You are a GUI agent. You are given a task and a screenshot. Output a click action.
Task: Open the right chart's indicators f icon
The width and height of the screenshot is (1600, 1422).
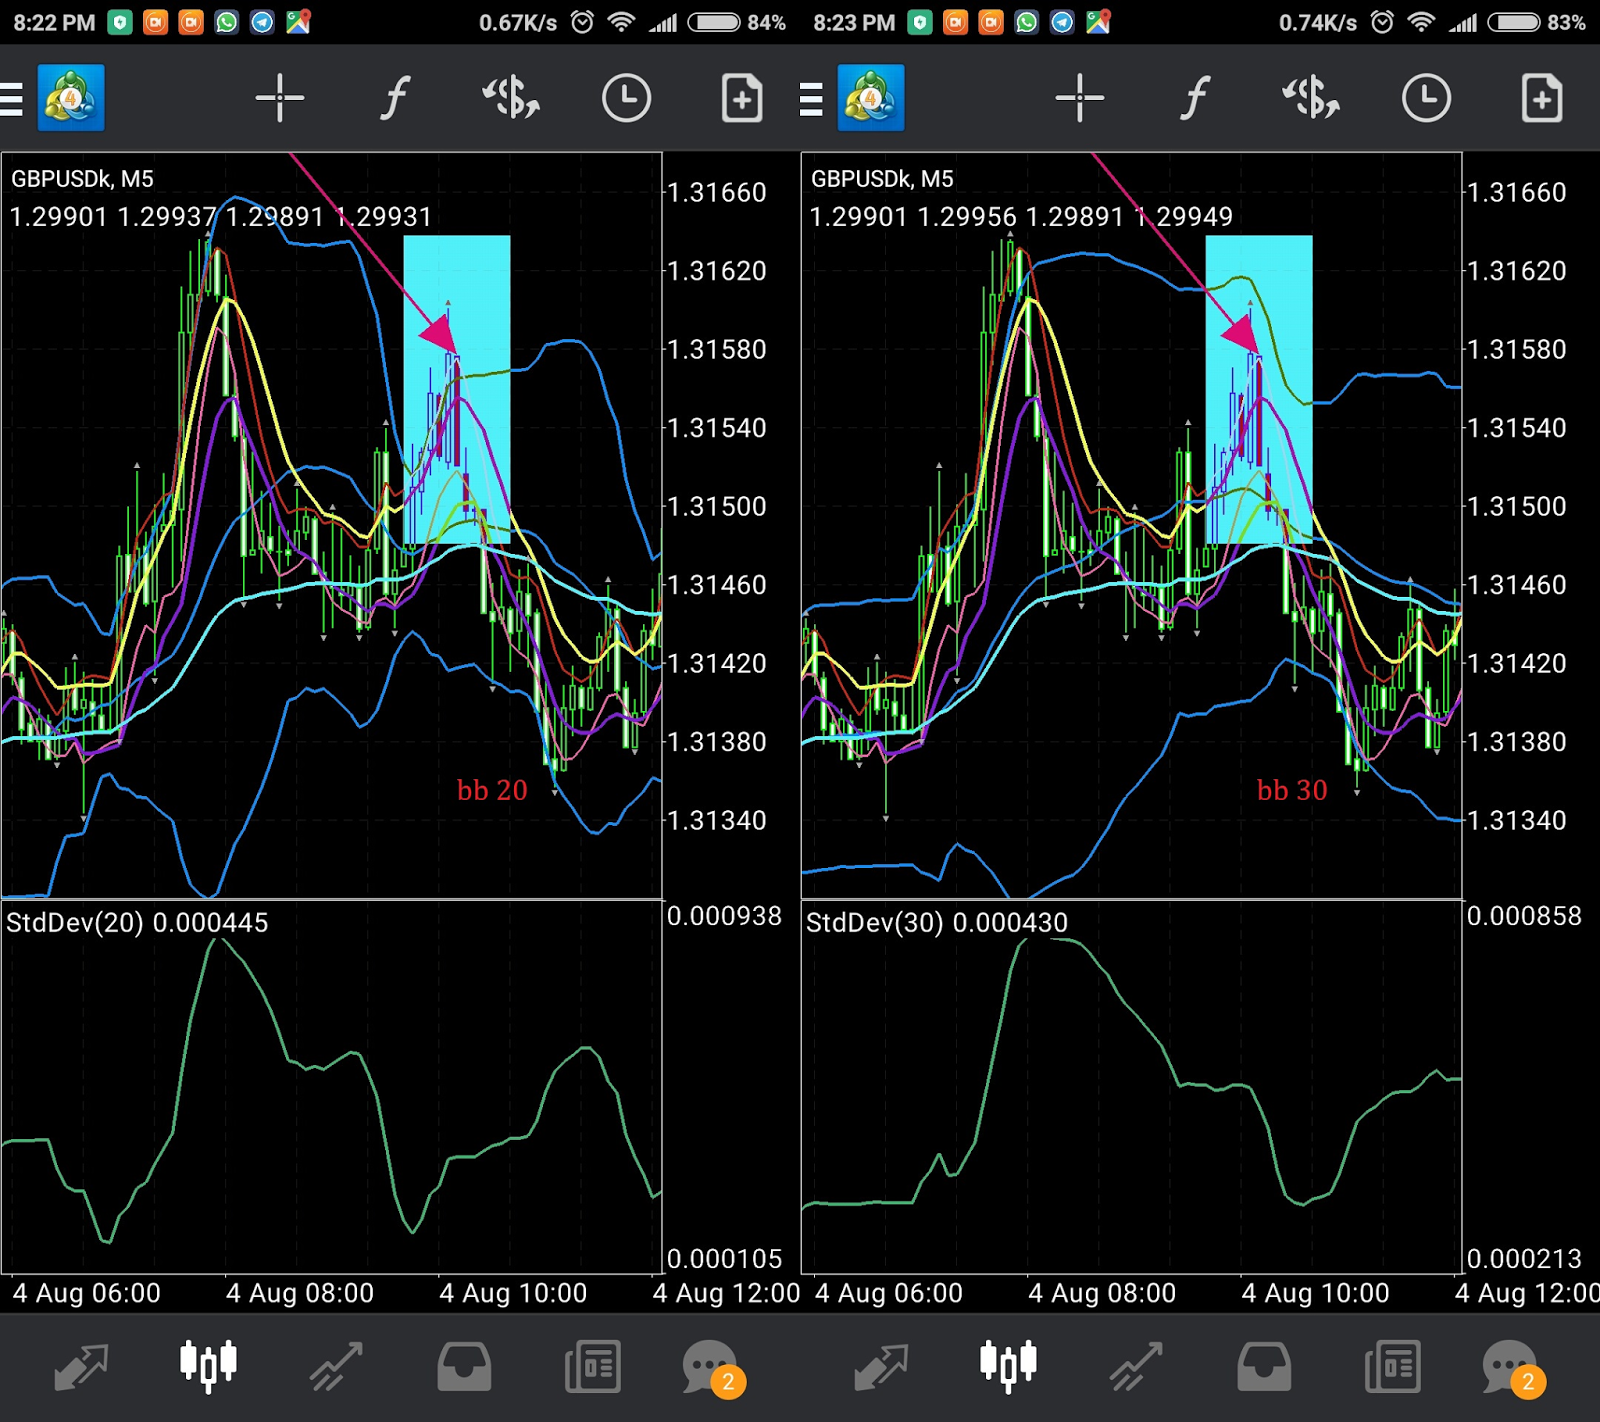pyautogui.click(x=1194, y=97)
